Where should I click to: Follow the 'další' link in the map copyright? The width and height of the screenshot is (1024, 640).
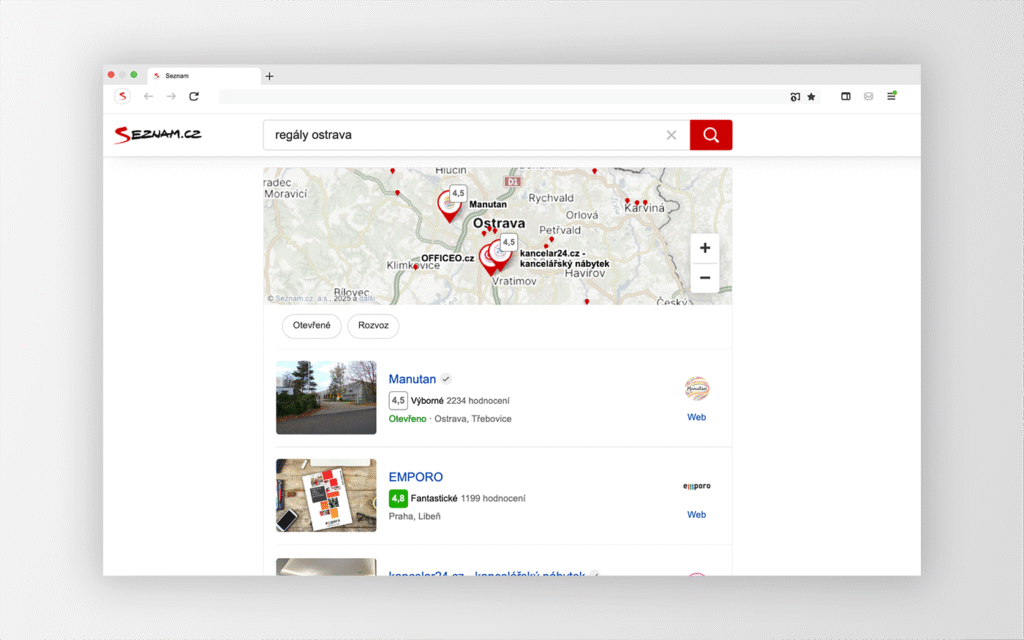[x=367, y=298]
